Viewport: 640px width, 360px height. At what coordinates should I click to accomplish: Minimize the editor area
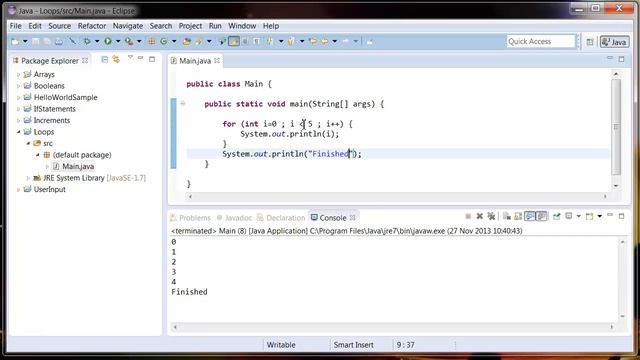pos(610,59)
